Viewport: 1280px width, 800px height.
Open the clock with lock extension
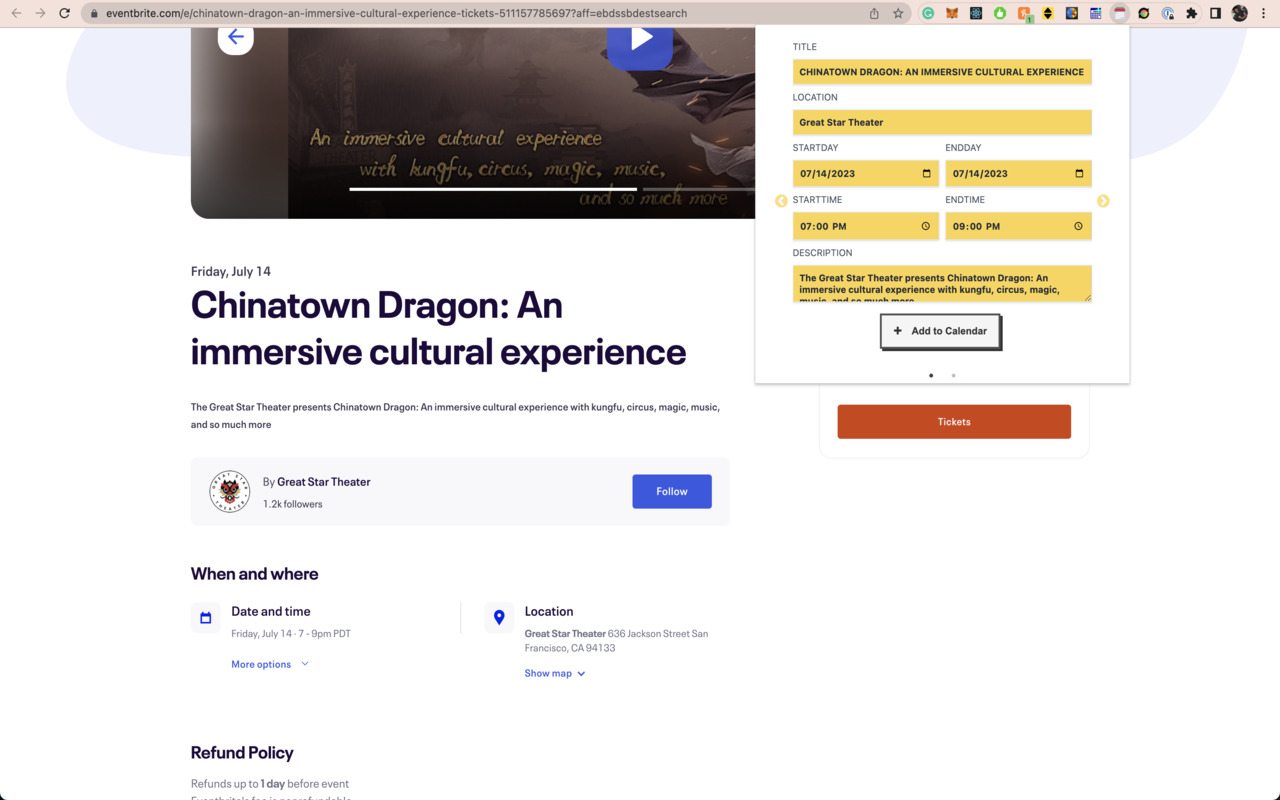[x=1168, y=13]
